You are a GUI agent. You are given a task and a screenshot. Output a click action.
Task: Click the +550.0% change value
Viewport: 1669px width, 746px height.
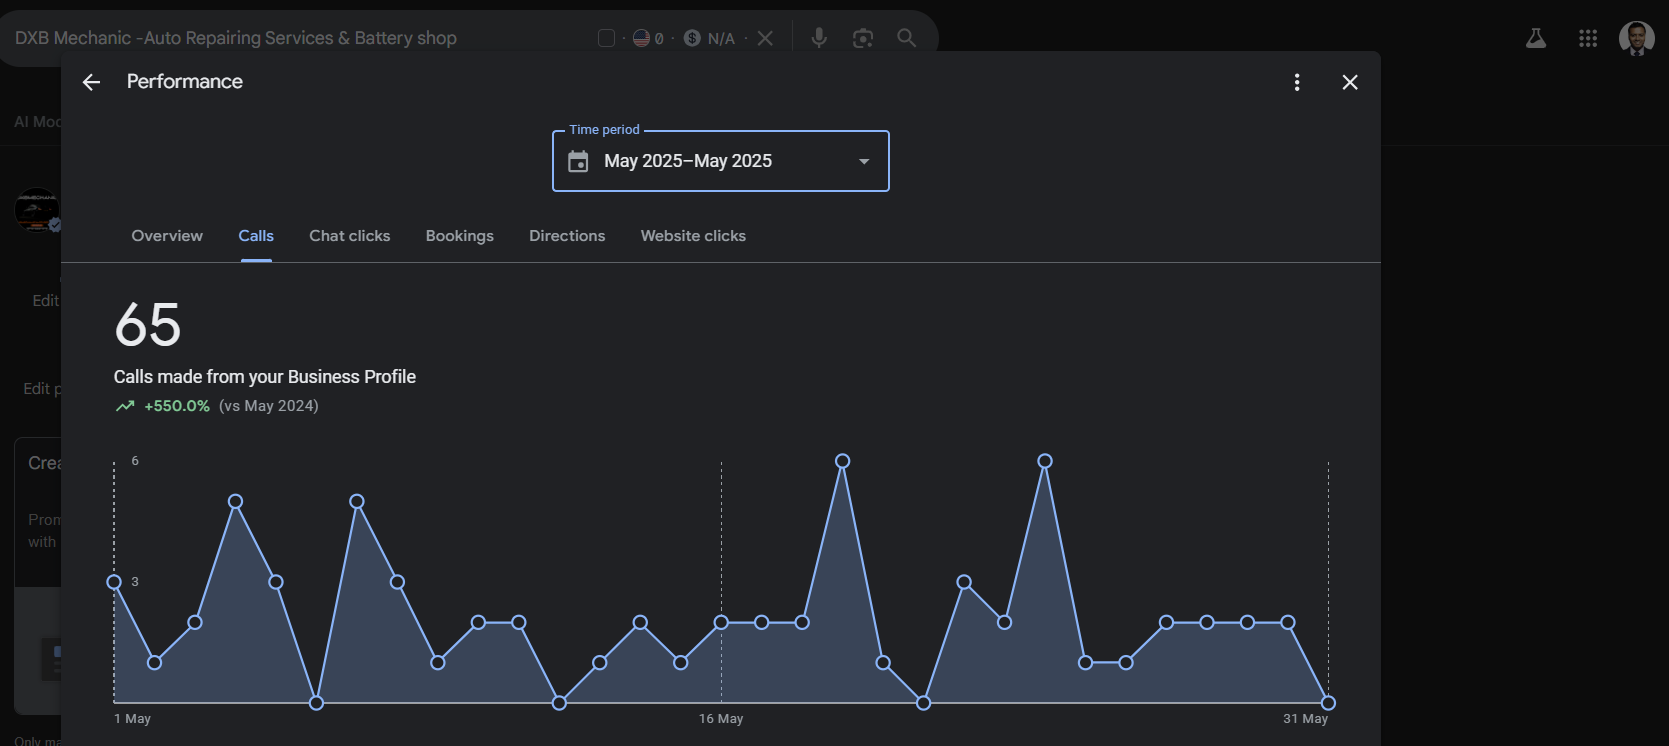point(177,406)
